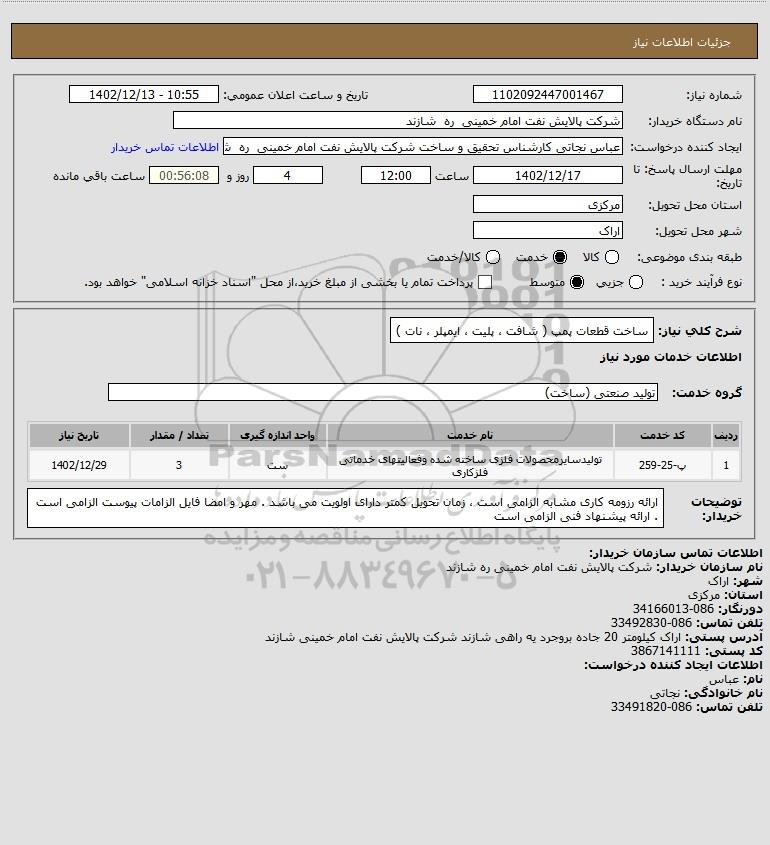Screen dimensions: 770x845
Task: Click the buyer notes text box
Action: (x=345, y=508)
